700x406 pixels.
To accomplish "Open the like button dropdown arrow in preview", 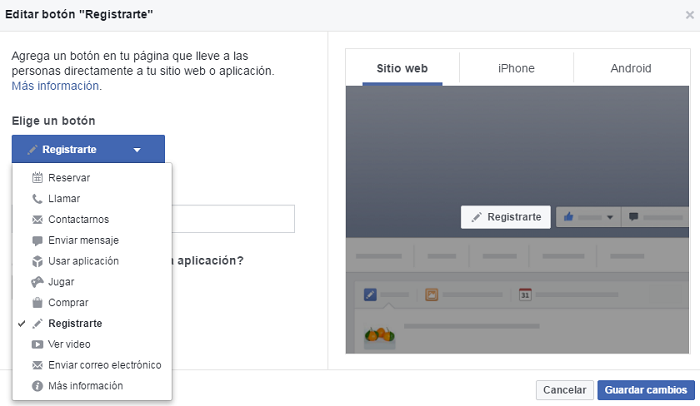I will [x=609, y=217].
